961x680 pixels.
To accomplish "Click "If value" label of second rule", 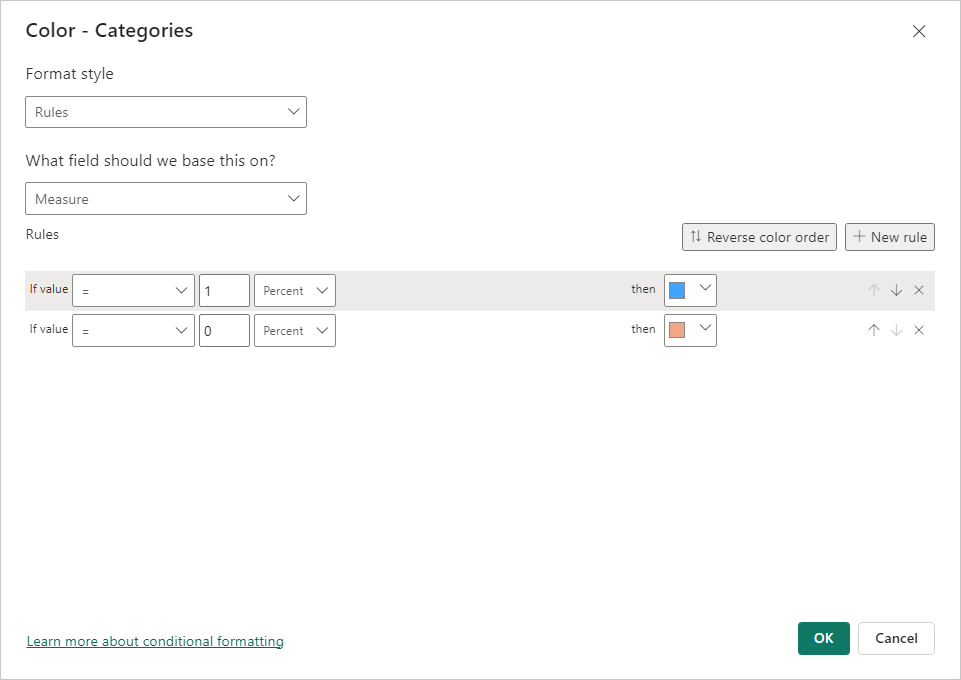I will 49,329.
